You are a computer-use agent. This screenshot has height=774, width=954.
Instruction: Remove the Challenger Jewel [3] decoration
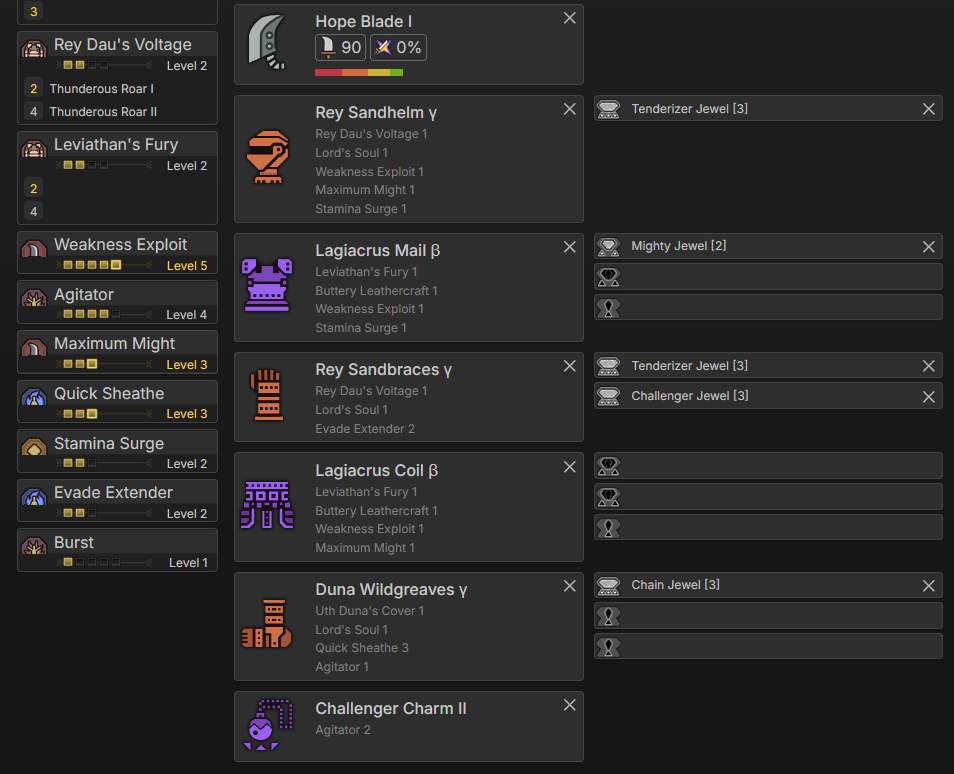(x=928, y=397)
